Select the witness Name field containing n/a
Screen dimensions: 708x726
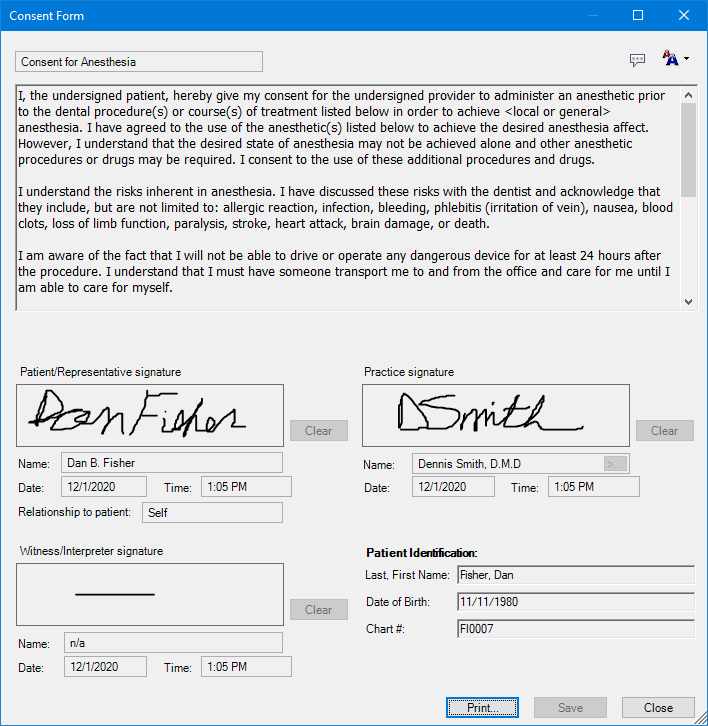point(171,642)
